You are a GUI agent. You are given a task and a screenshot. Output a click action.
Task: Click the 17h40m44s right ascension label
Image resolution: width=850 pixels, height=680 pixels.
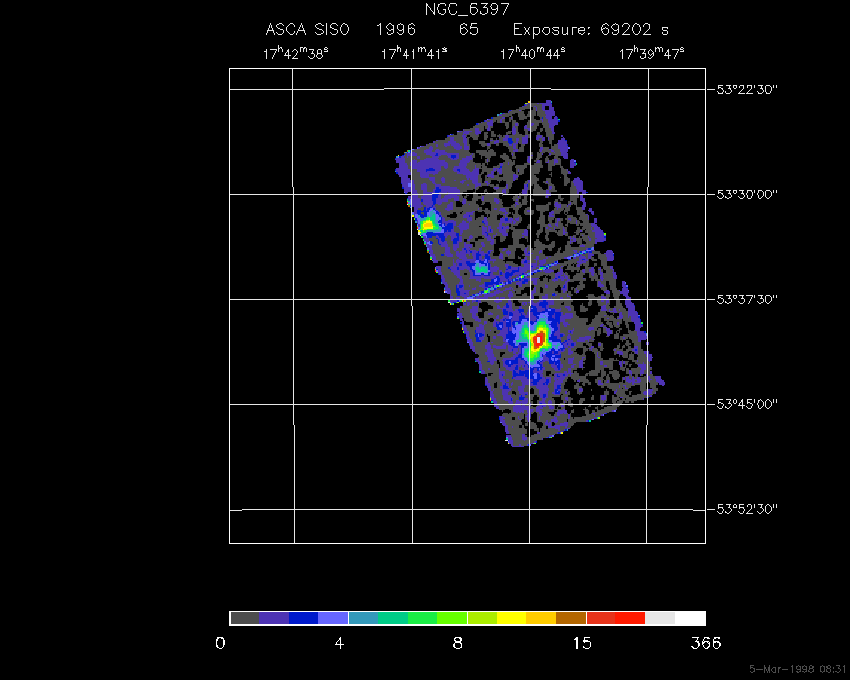tap(532, 54)
